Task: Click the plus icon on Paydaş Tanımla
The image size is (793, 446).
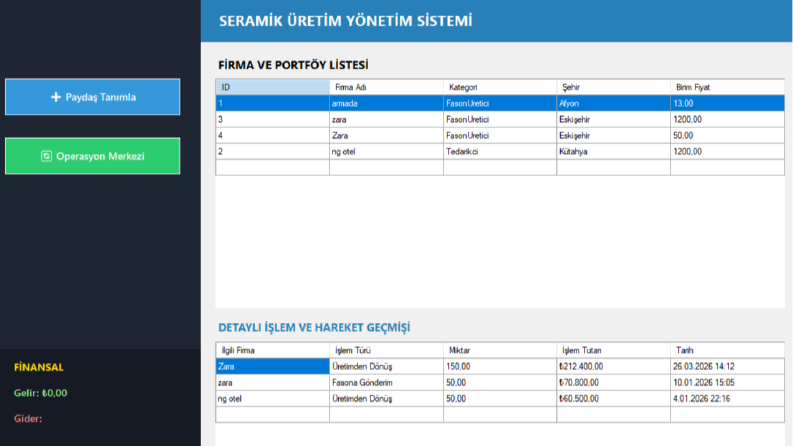Action: [x=56, y=97]
